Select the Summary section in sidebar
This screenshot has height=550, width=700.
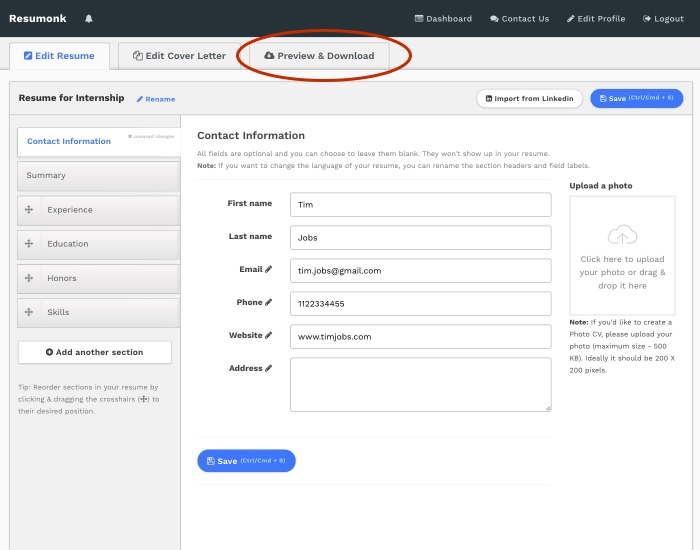[98, 175]
